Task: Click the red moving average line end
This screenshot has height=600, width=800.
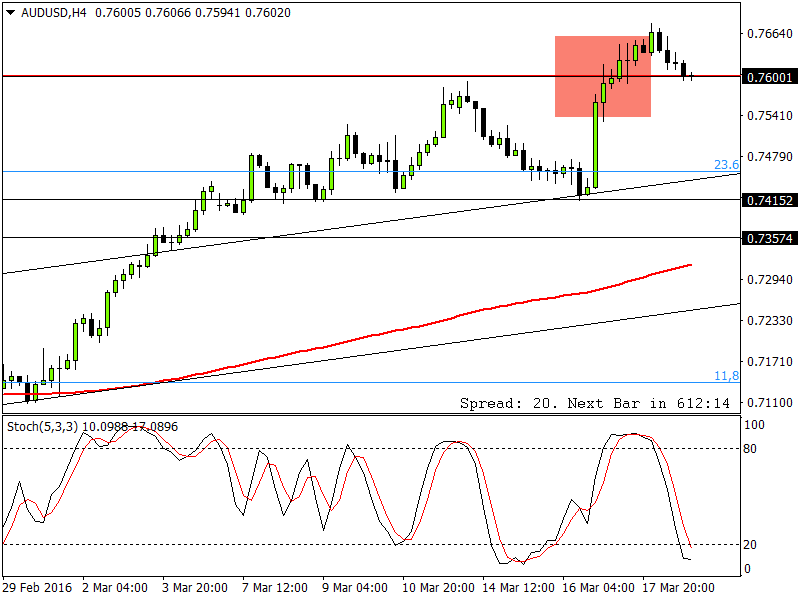Action: (x=690, y=265)
